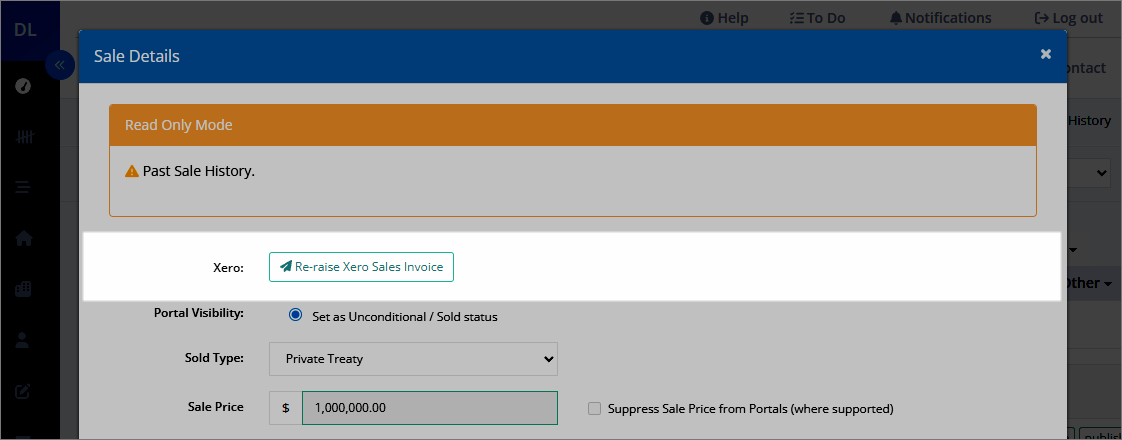
Task: Click the Past Sale History warning text
Action: [199, 171]
